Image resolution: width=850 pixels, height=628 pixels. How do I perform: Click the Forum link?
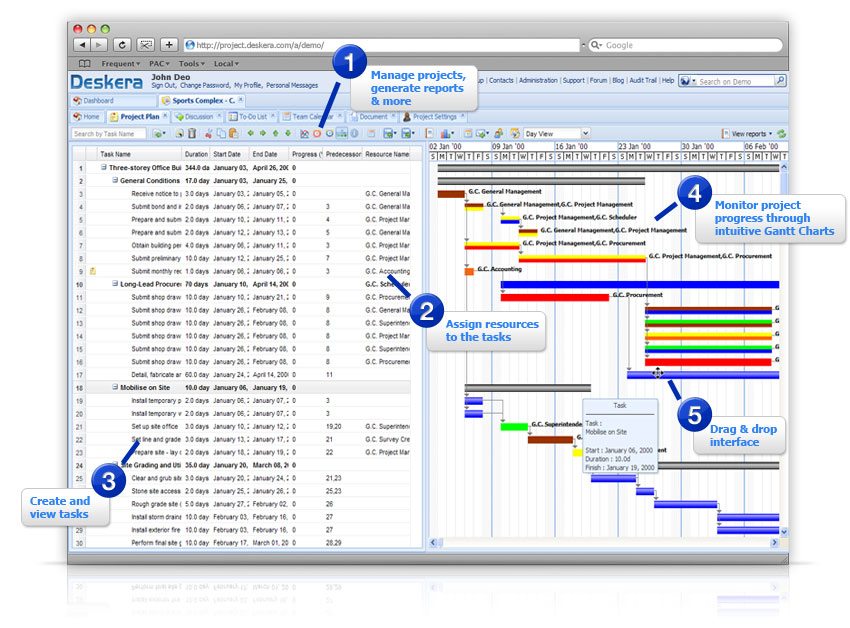(x=598, y=80)
